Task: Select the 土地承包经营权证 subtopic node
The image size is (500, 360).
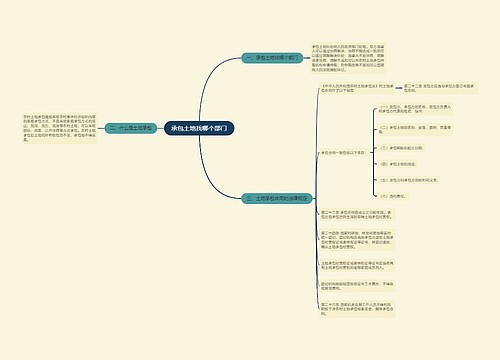Action: pos(357,265)
